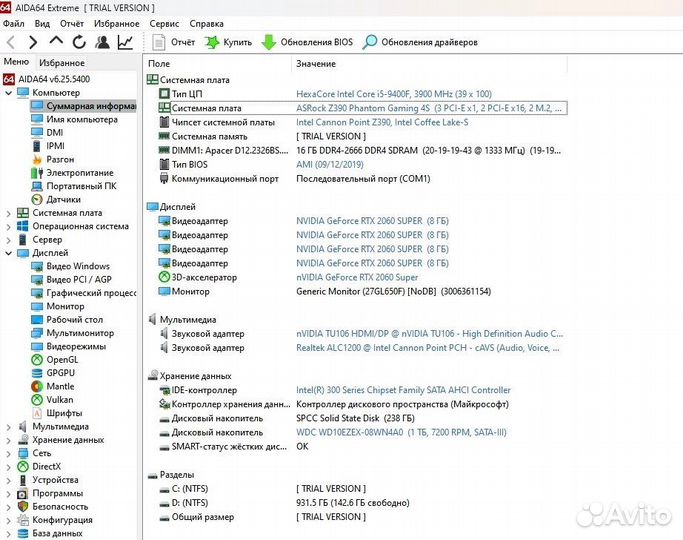683x540 pixels.
Task: Open the Отчёт menu in menu bar
Action: tap(72, 24)
